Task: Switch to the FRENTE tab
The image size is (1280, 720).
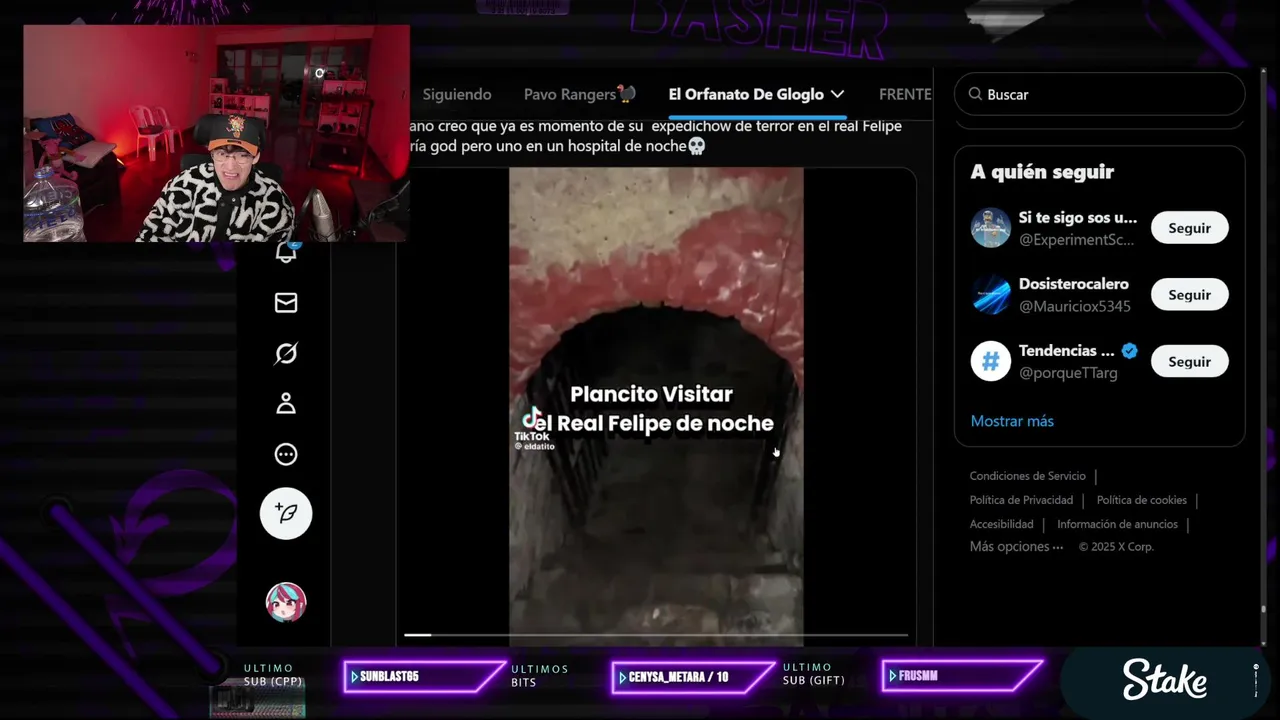Action: coord(905,94)
